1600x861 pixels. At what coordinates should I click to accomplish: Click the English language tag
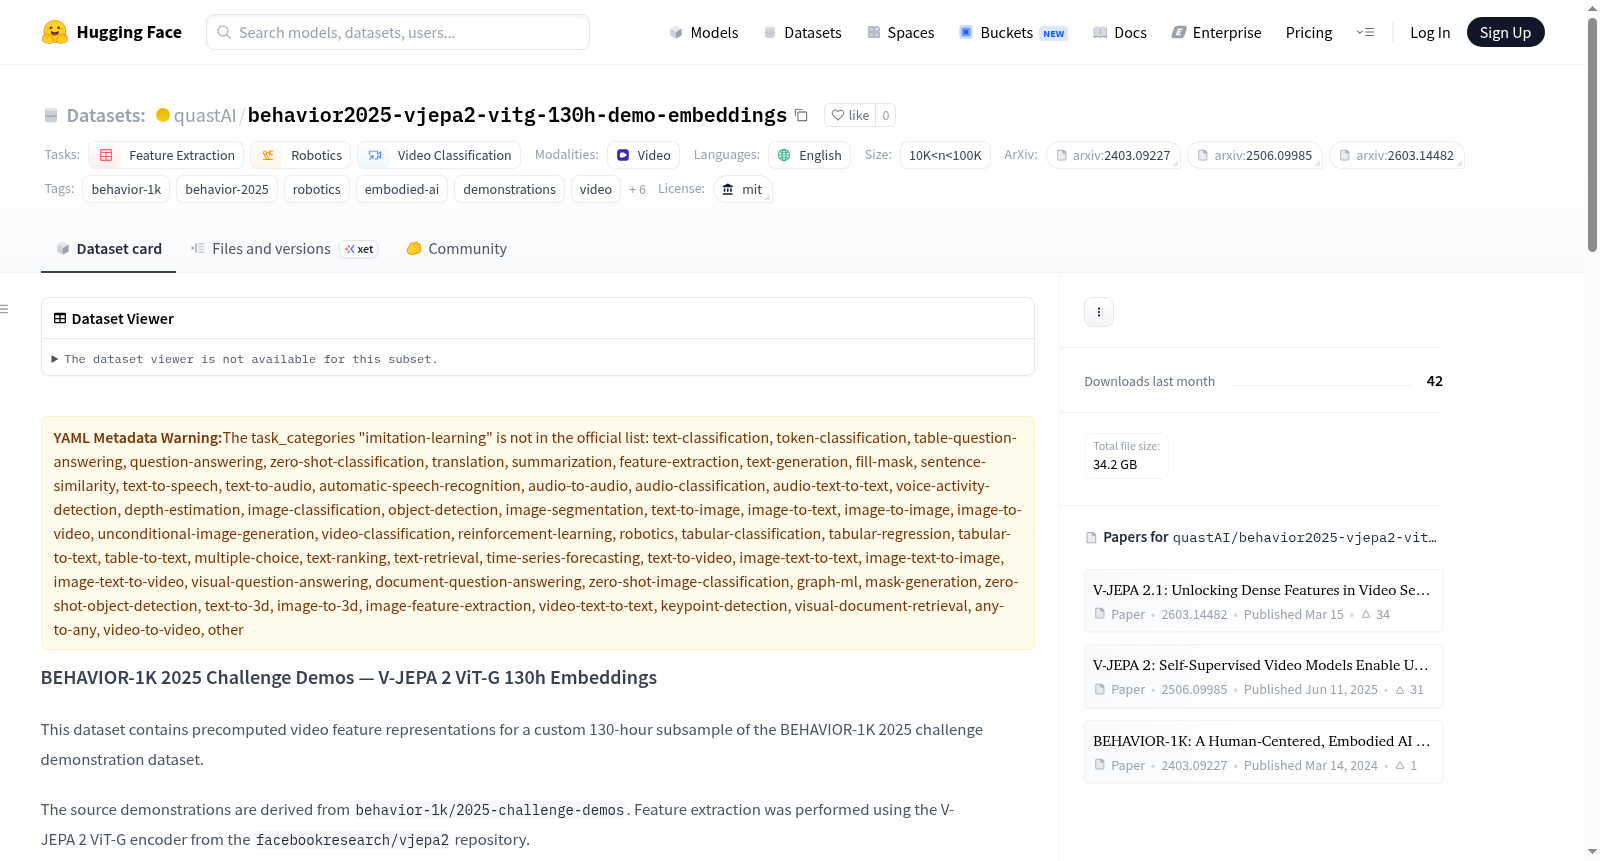click(809, 155)
